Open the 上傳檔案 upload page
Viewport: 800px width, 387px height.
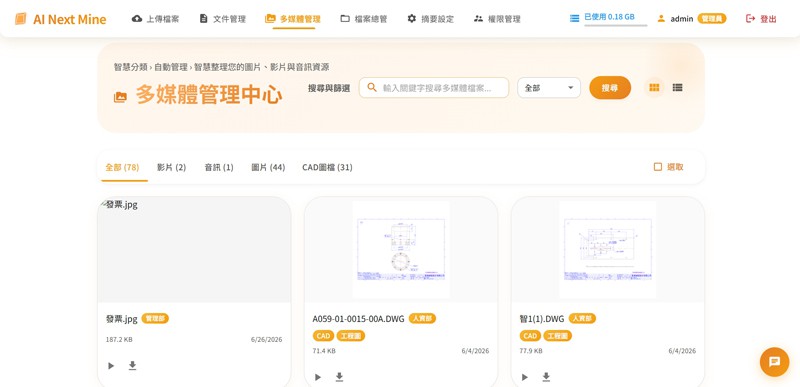tap(156, 19)
